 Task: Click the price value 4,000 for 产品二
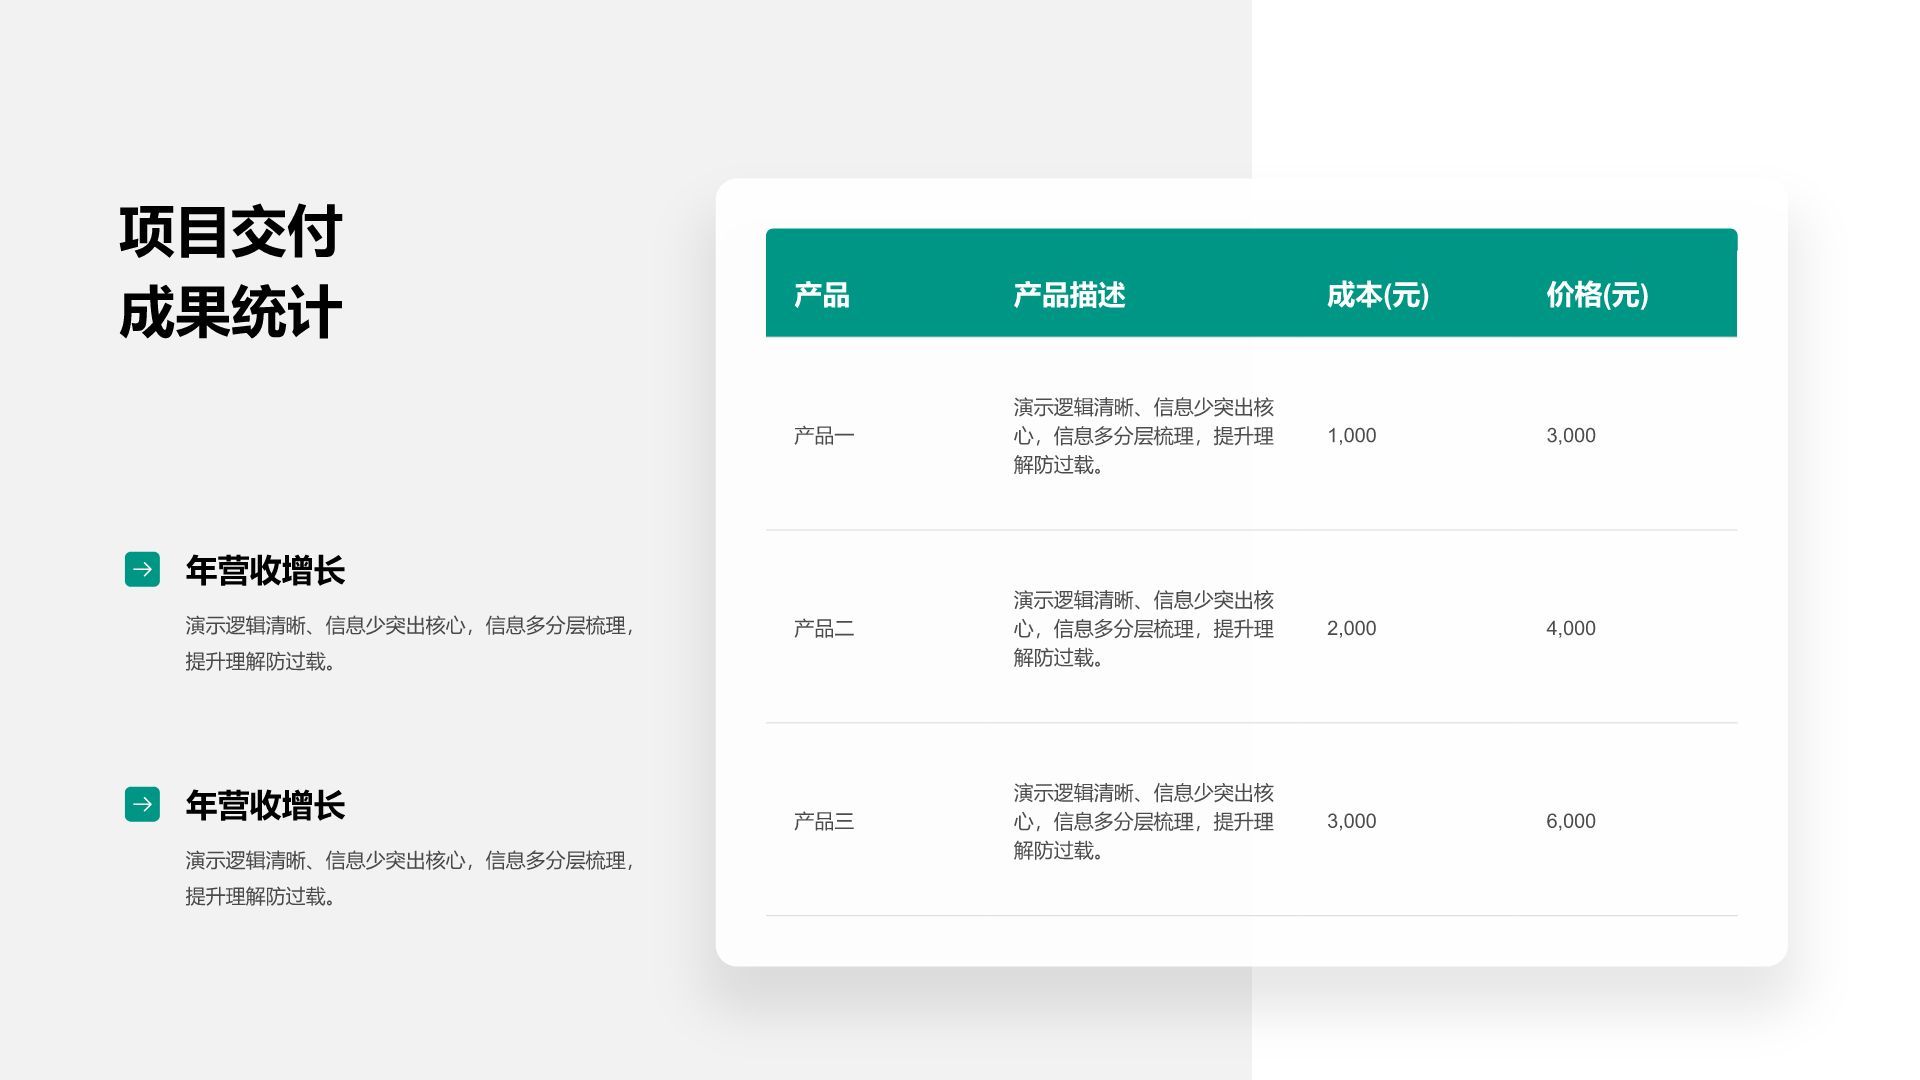(1567, 628)
